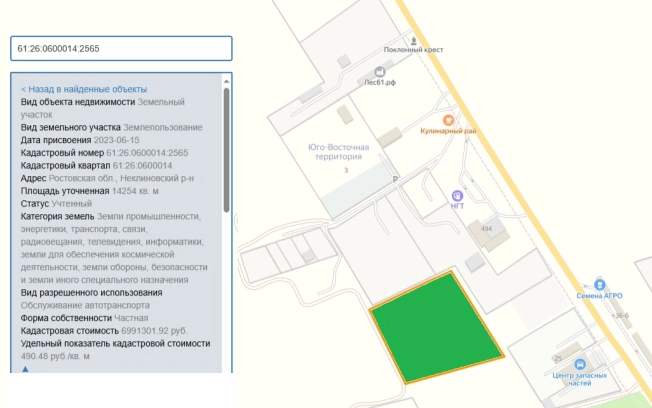Go back via Назад в найденные объекты
The image size is (652, 408).
tap(84, 89)
